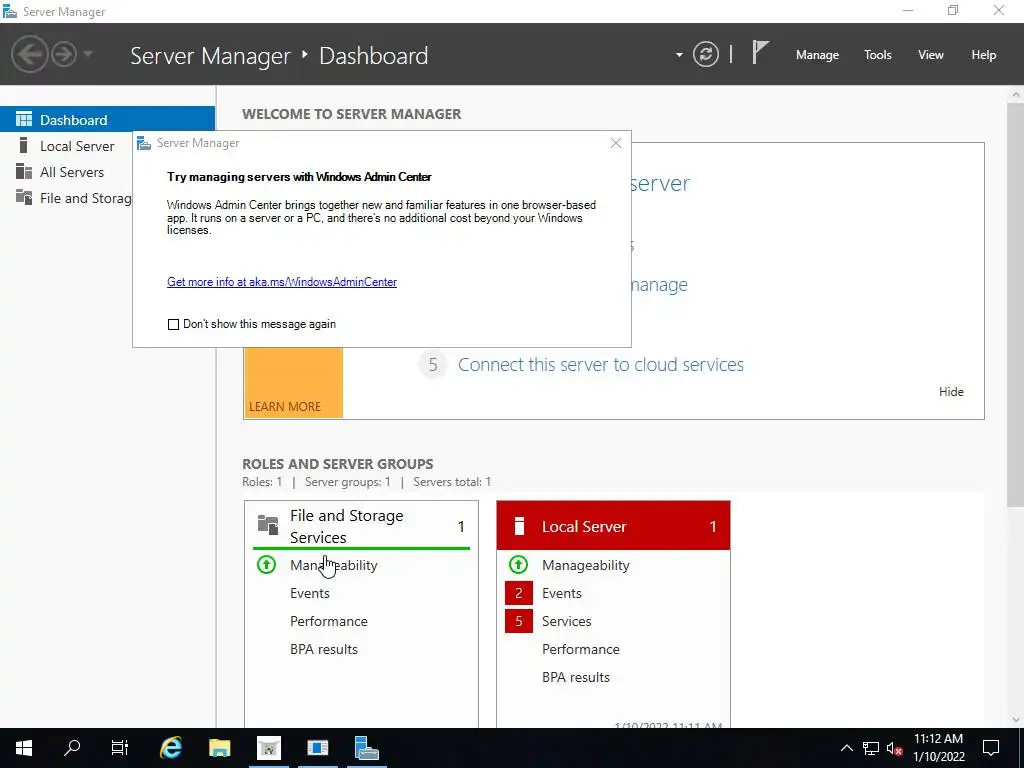Open Performance in the Local Server tile
The height and width of the screenshot is (768, 1024).
(x=581, y=649)
